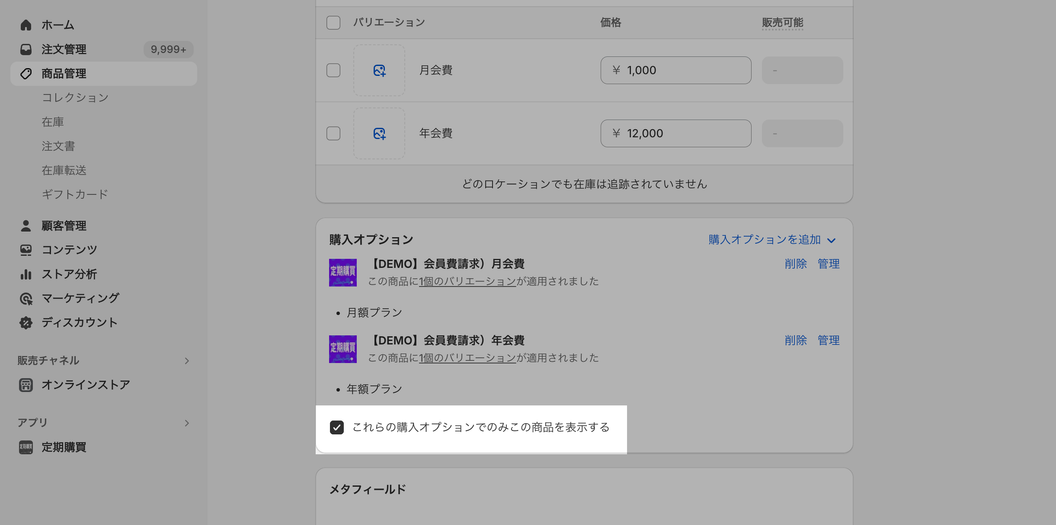The height and width of the screenshot is (525, 1056).
Task: Click 管理 for 年会費 purchase option
Action: click(x=828, y=340)
